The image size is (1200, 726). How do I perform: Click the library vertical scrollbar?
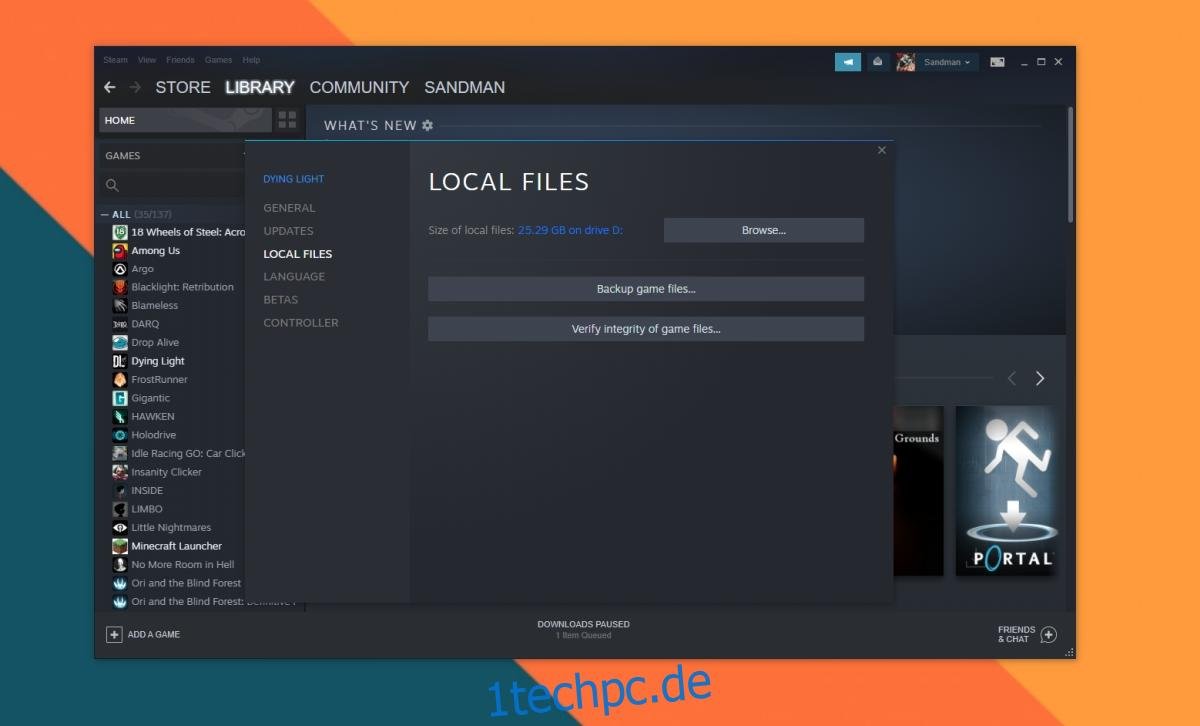point(1070,165)
